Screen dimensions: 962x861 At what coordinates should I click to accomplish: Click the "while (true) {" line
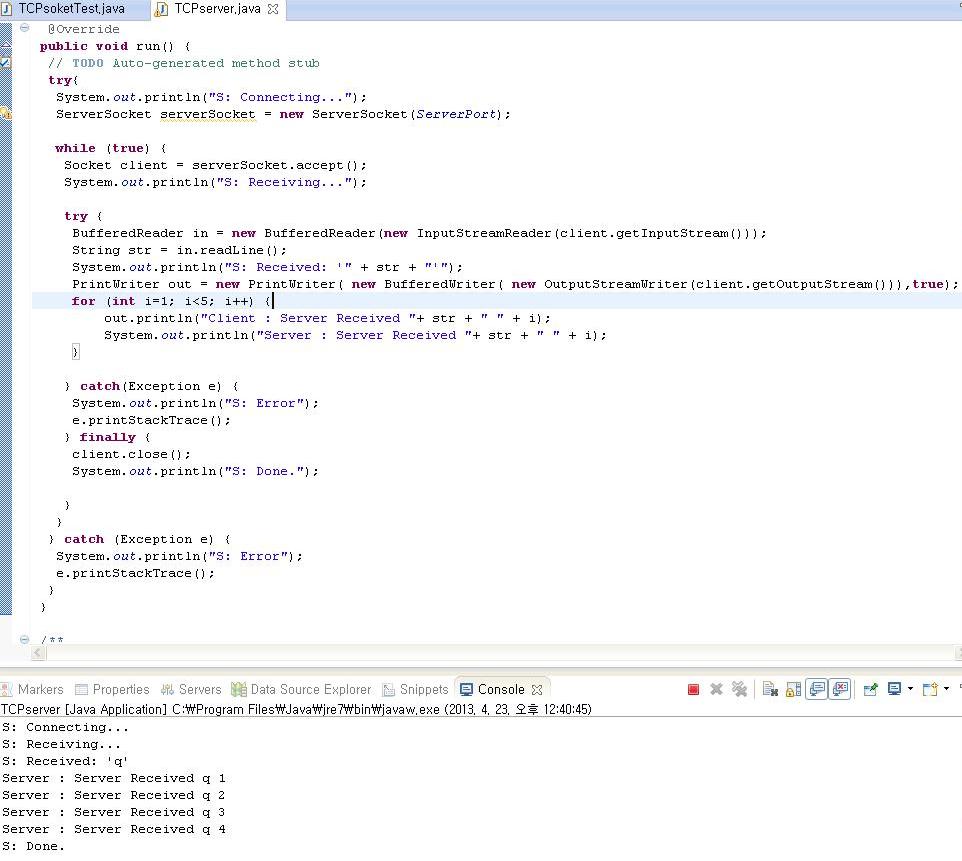110,148
